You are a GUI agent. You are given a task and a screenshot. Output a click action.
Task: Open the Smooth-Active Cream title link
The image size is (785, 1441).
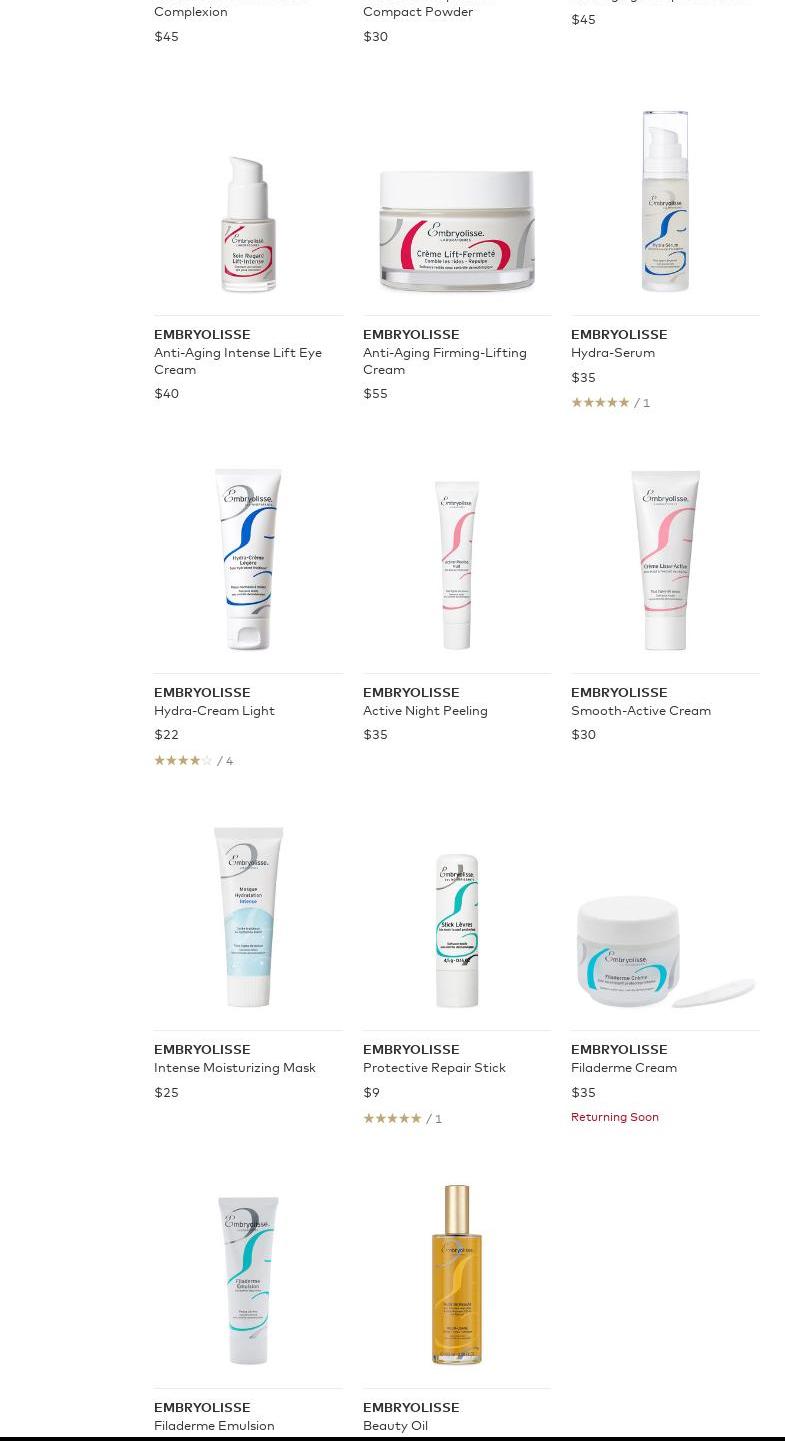click(x=641, y=711)
